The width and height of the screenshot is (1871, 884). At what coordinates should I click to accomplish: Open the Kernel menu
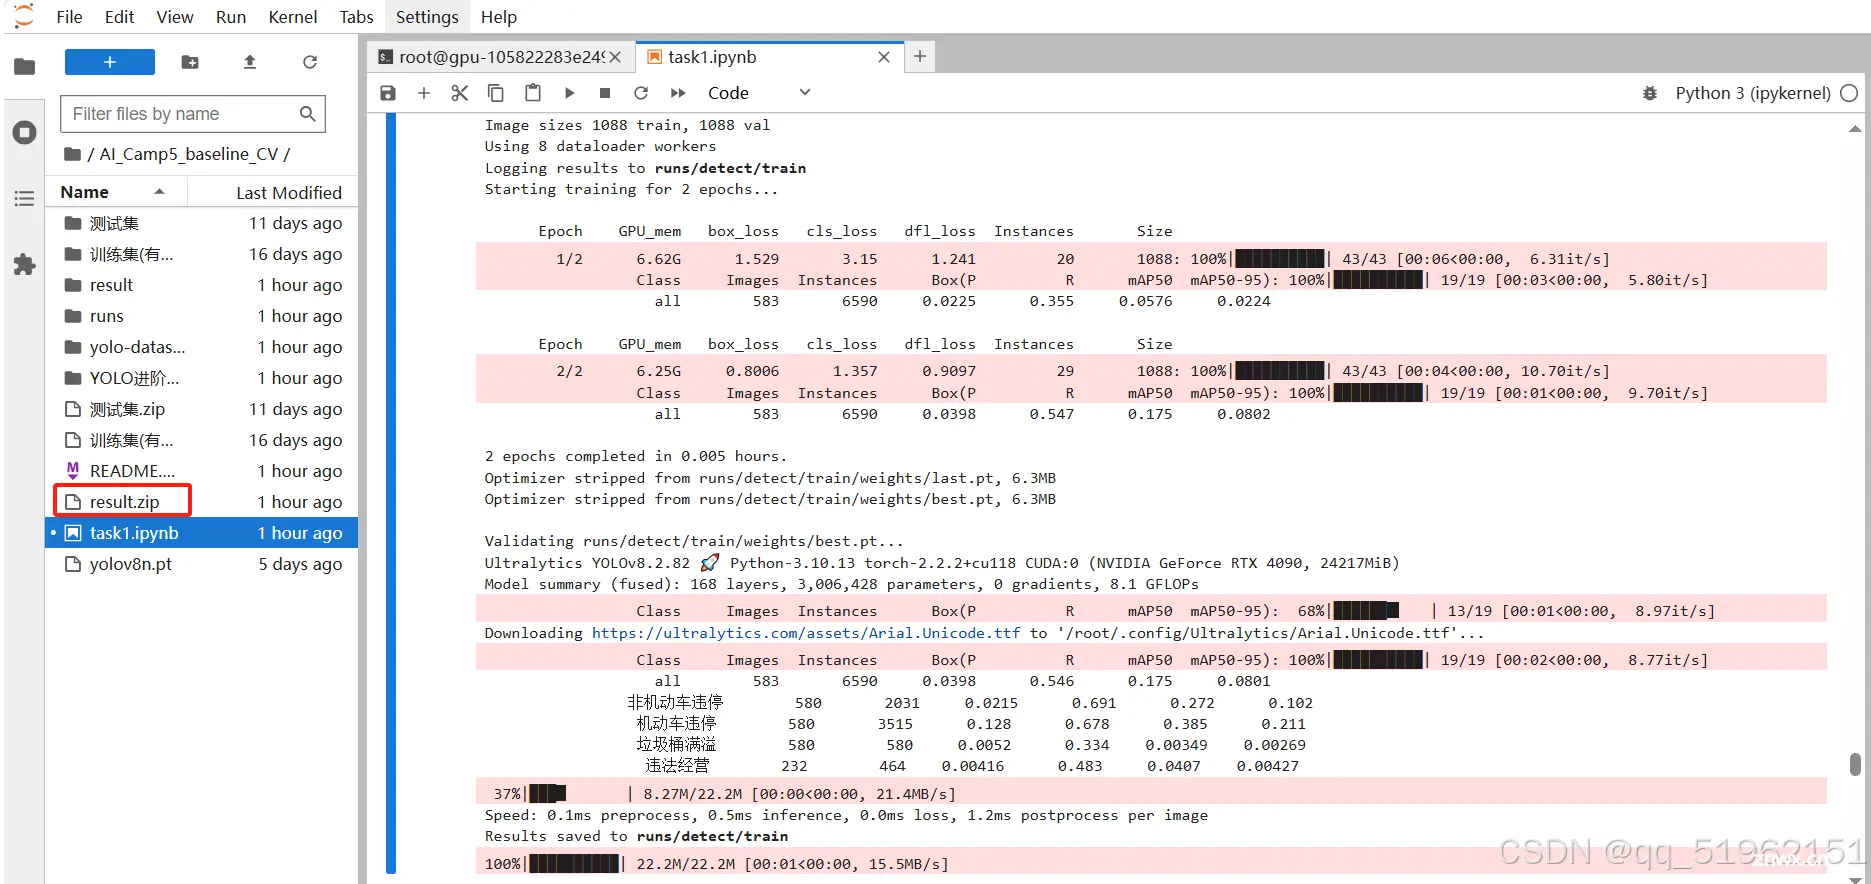coord(293,17)
